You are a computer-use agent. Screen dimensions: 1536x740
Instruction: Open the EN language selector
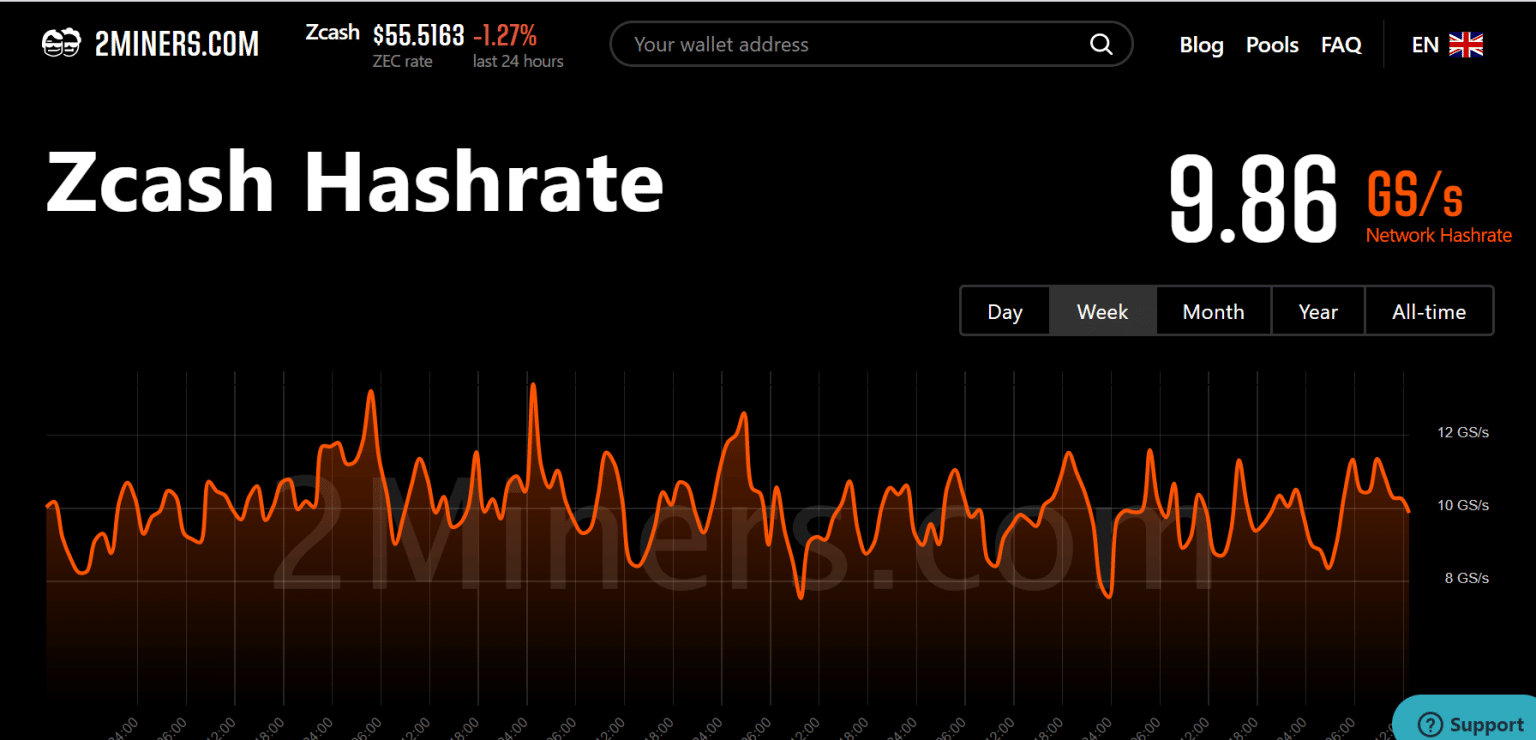(1447, 45)
